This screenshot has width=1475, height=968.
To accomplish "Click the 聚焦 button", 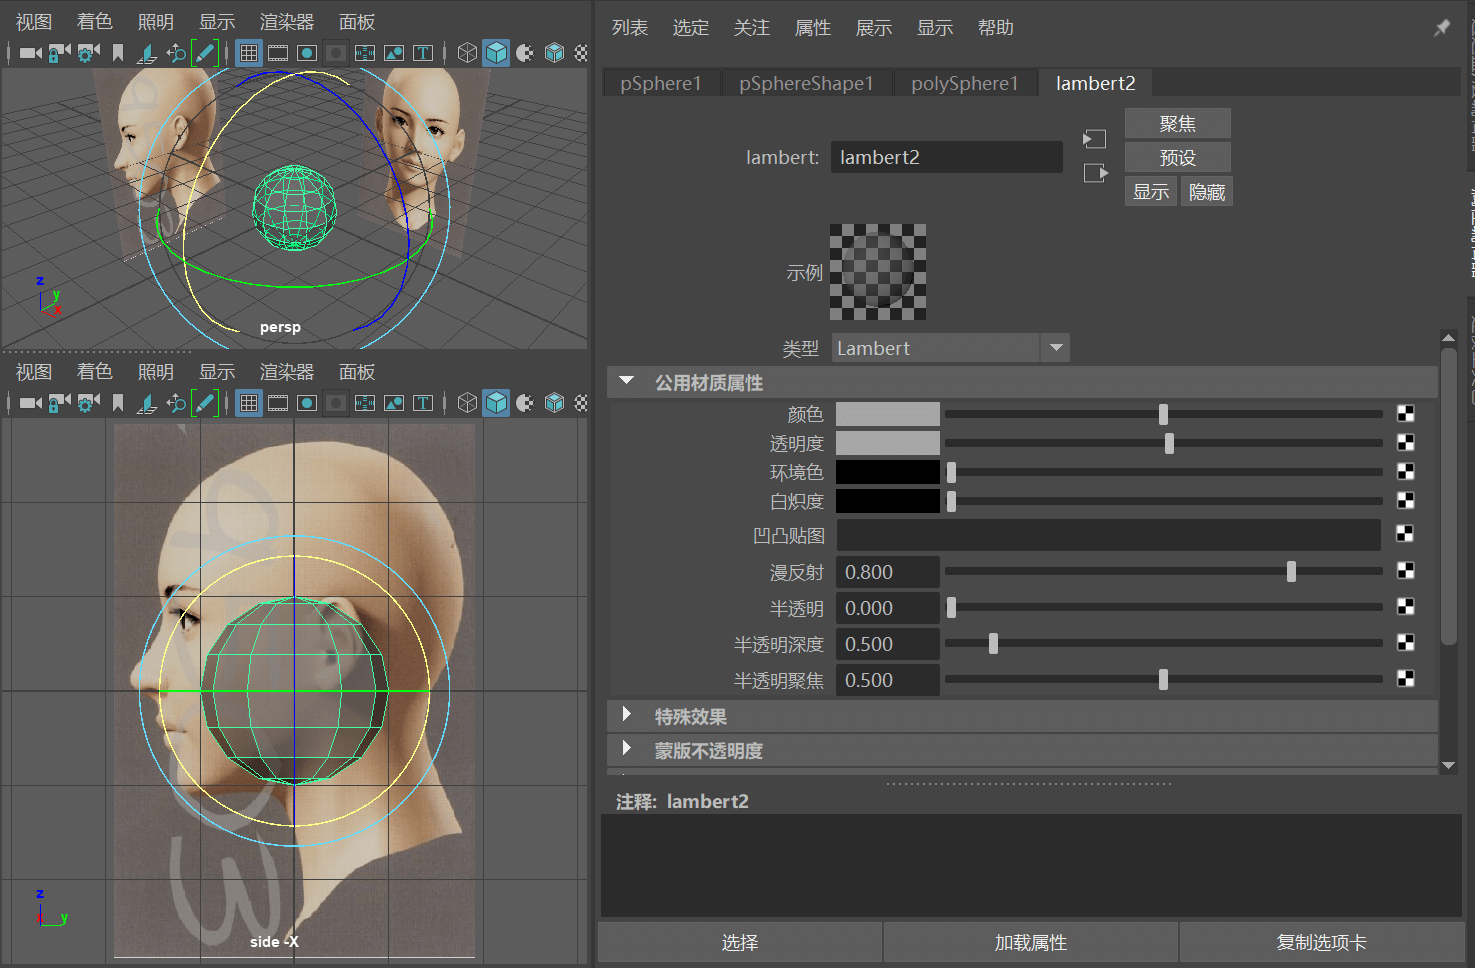I will (x=1177, y=124).
